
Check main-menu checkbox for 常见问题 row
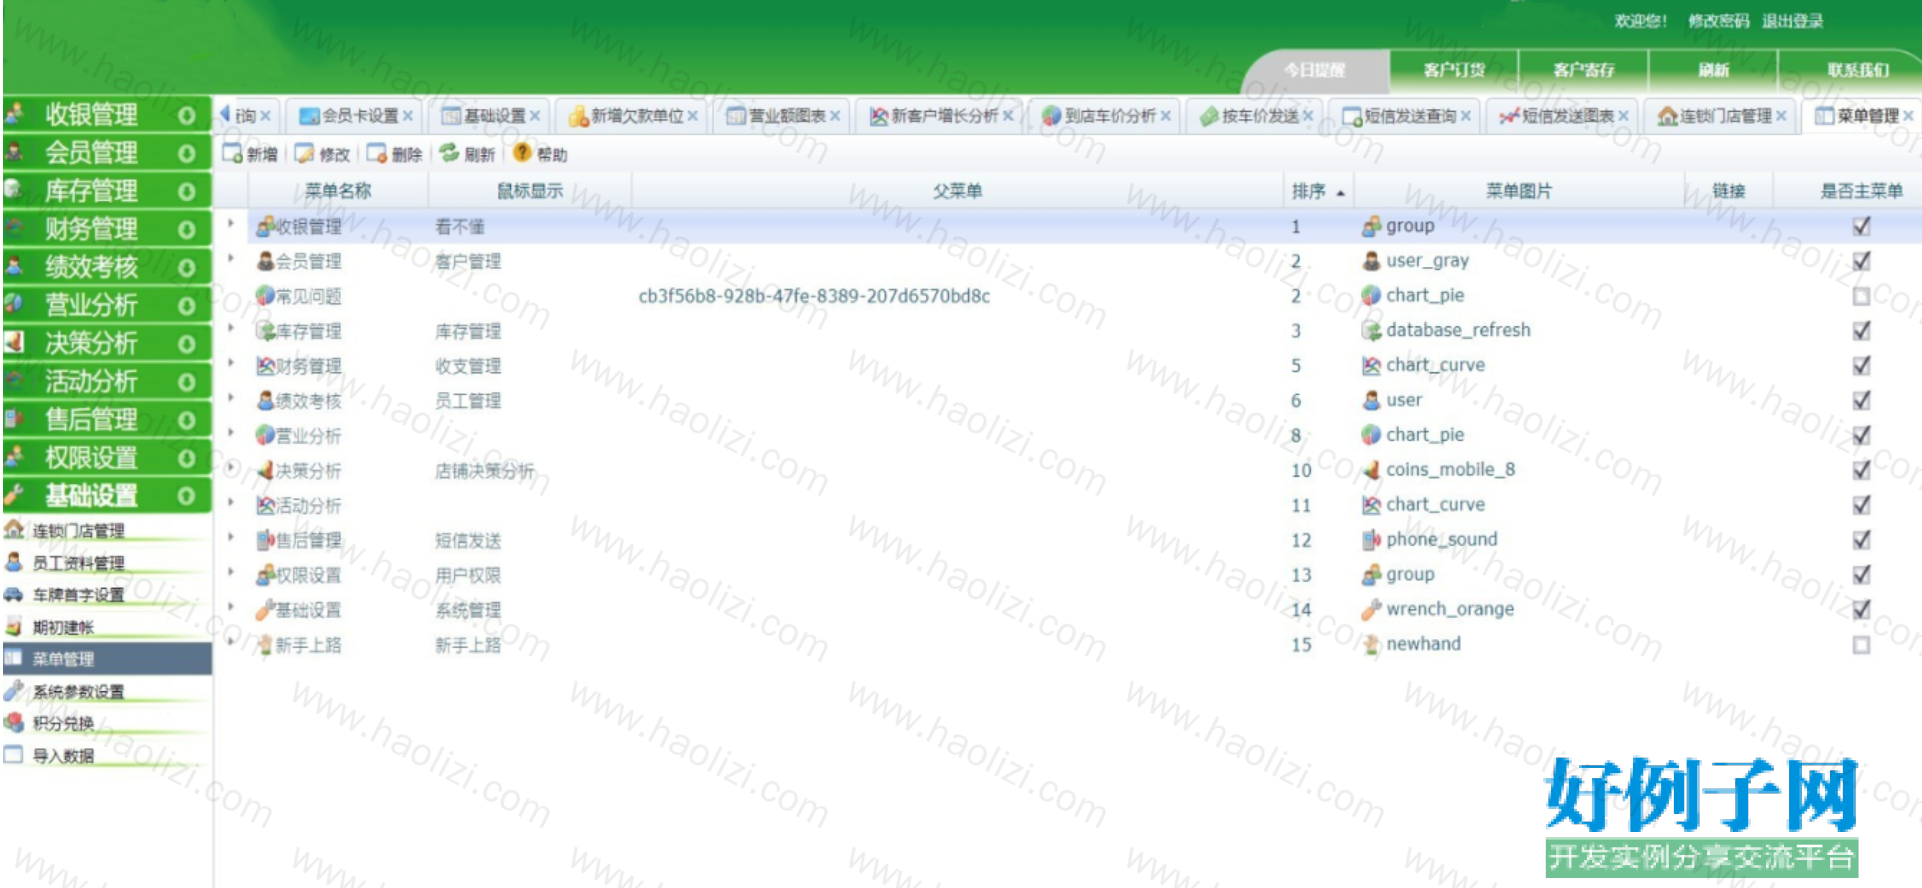(1861, 296)
